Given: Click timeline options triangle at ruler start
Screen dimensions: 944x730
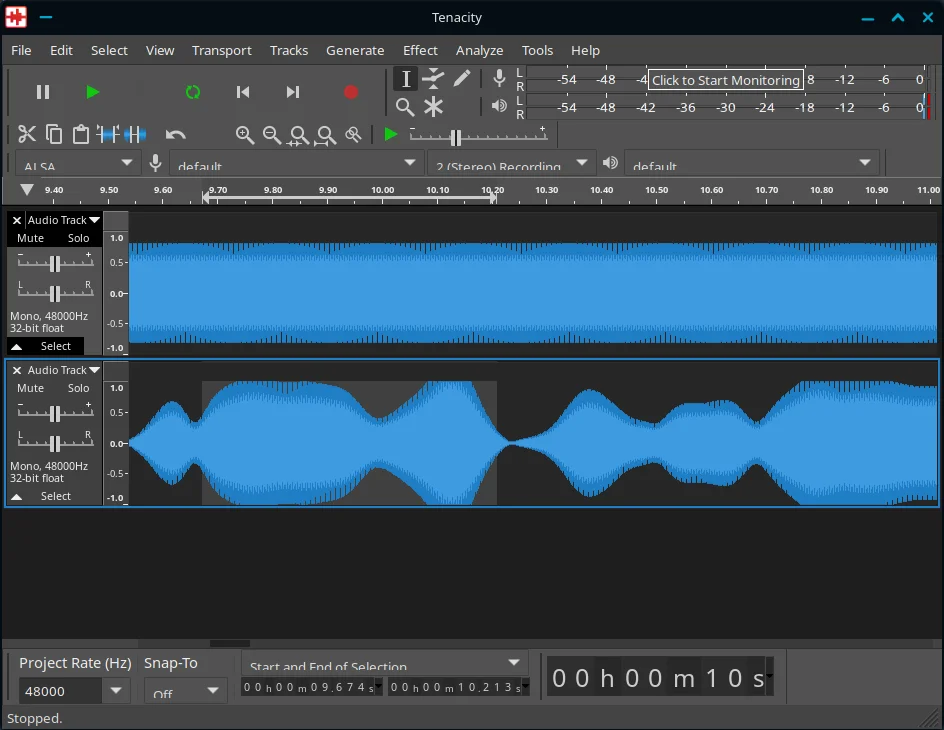Looking at the screenshot, I should coord(26,190).
